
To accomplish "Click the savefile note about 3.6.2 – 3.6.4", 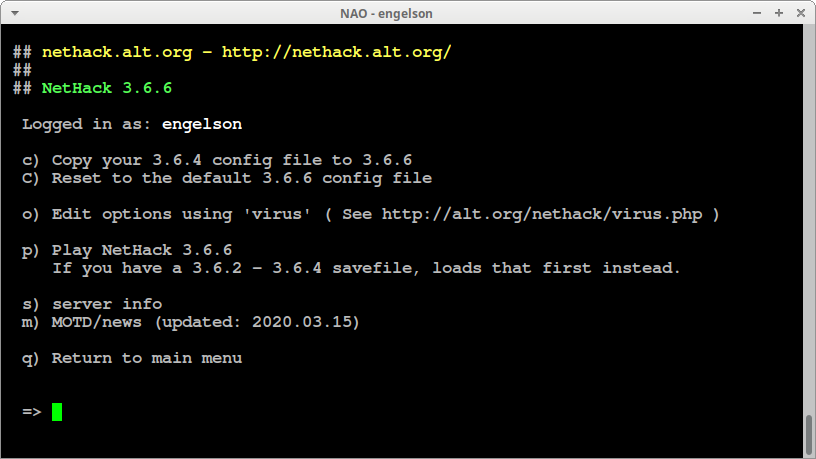I will coord(366,268).
